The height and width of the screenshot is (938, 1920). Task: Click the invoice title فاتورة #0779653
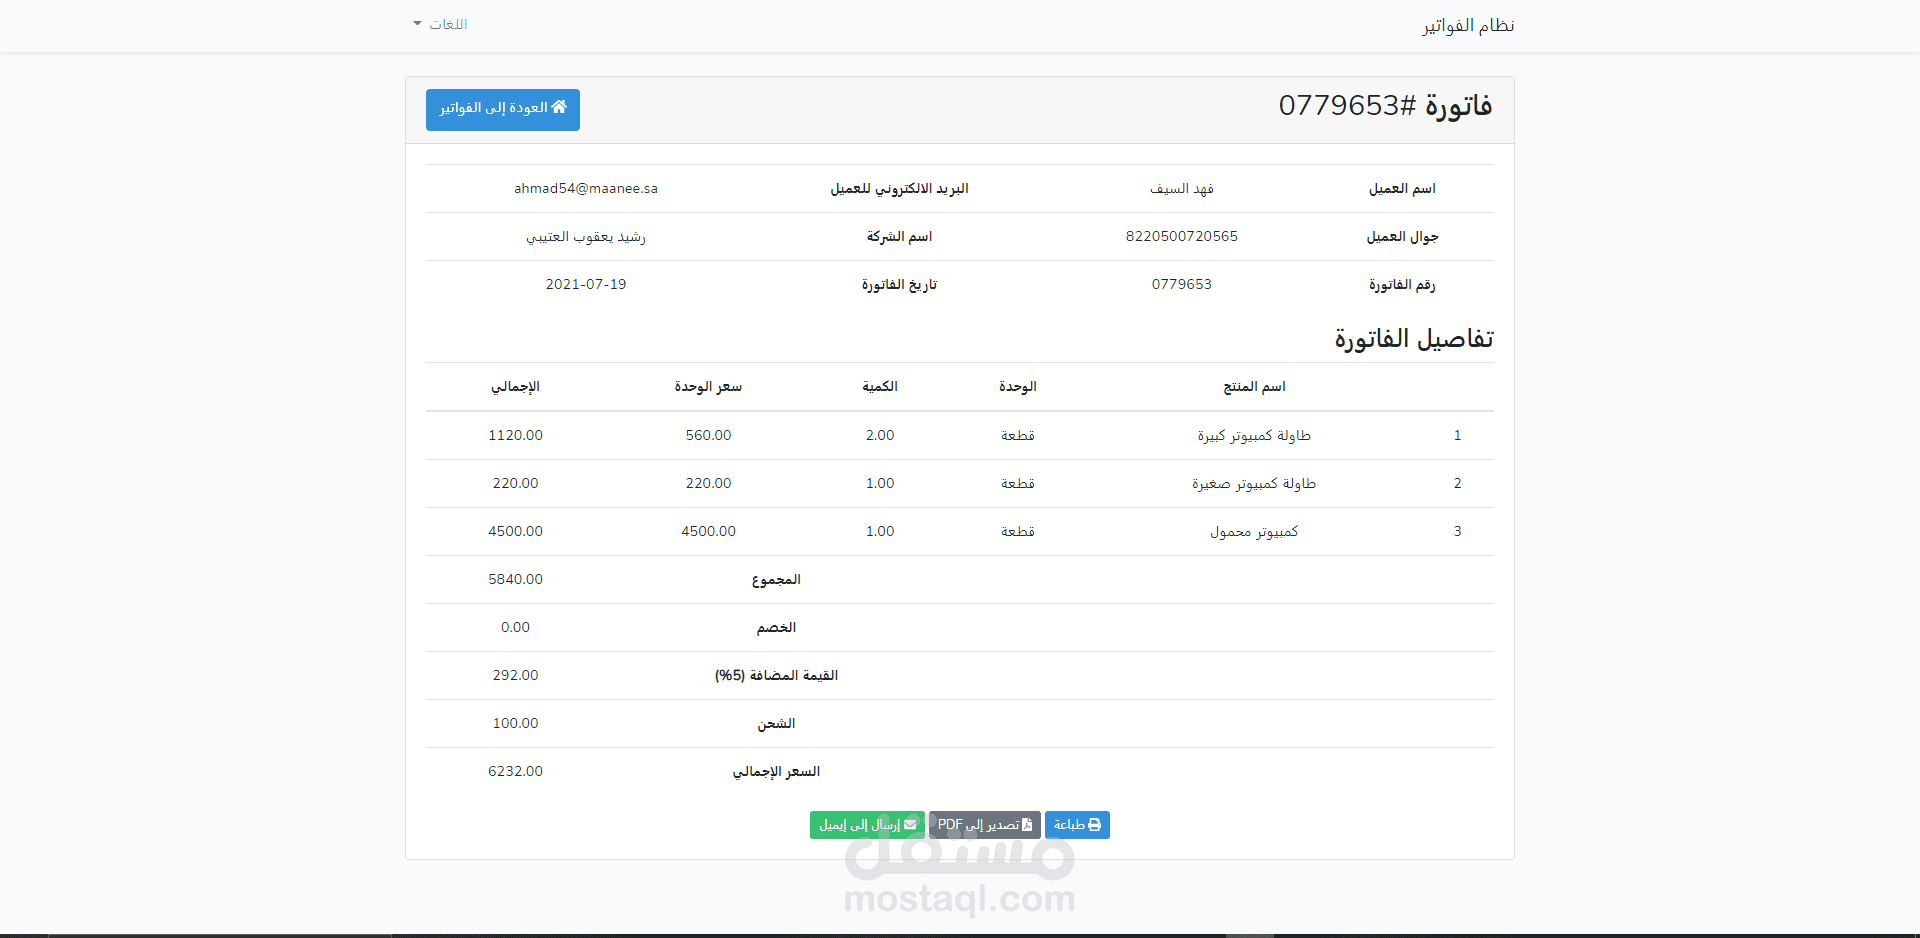[1385, 106]
